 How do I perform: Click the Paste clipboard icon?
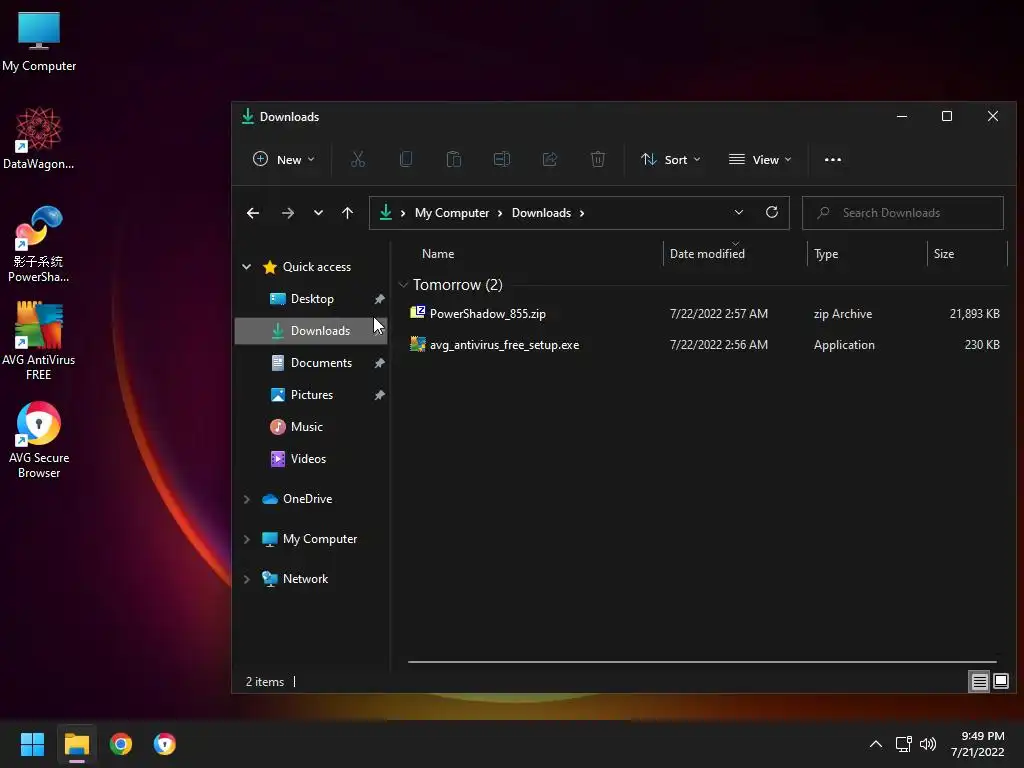454,159
